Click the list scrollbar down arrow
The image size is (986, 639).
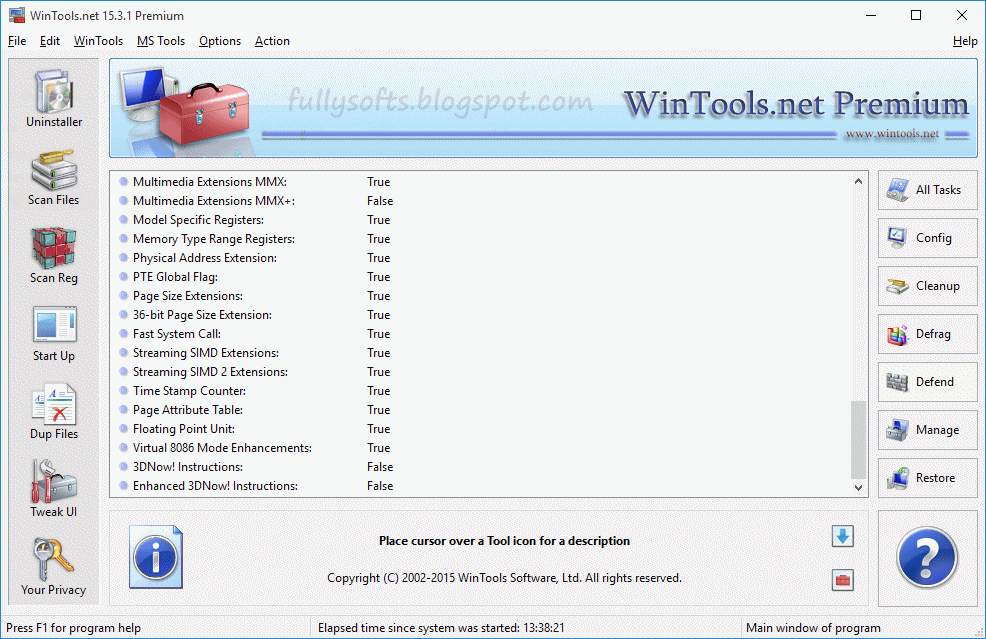tap(858, 487)
